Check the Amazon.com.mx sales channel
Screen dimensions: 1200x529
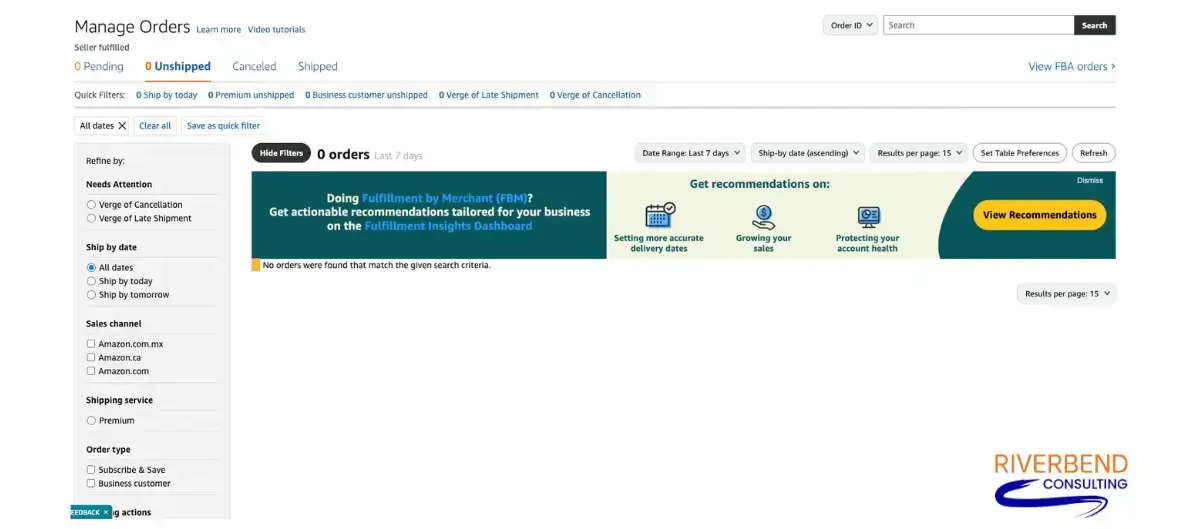point(91,344)
